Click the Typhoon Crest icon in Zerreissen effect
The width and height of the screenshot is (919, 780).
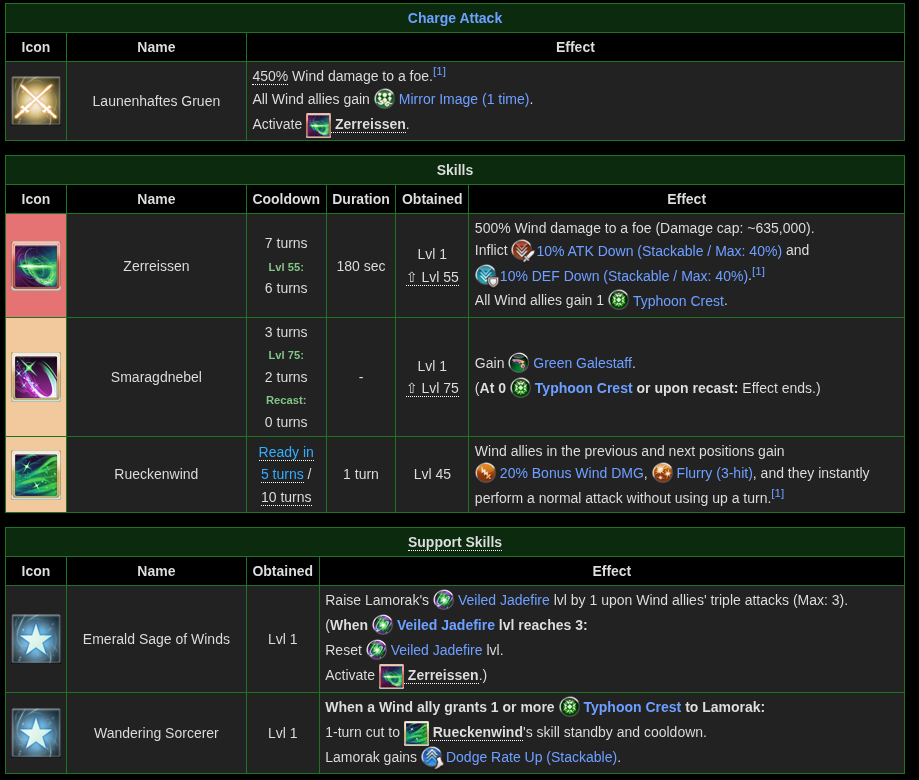618,300
